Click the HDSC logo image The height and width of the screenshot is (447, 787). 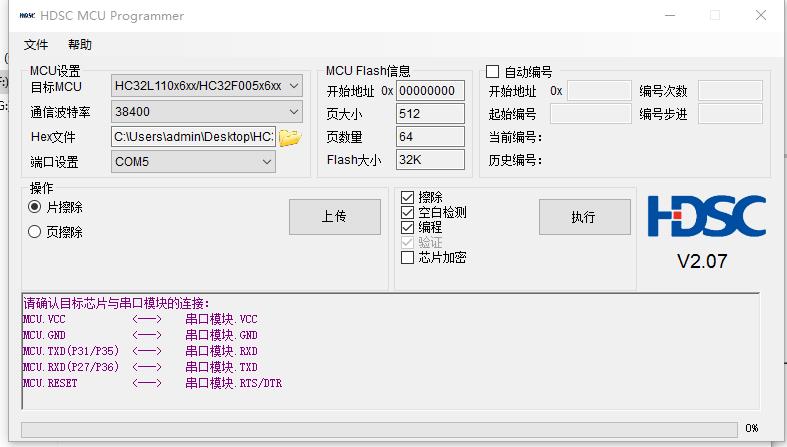[707, 216]
